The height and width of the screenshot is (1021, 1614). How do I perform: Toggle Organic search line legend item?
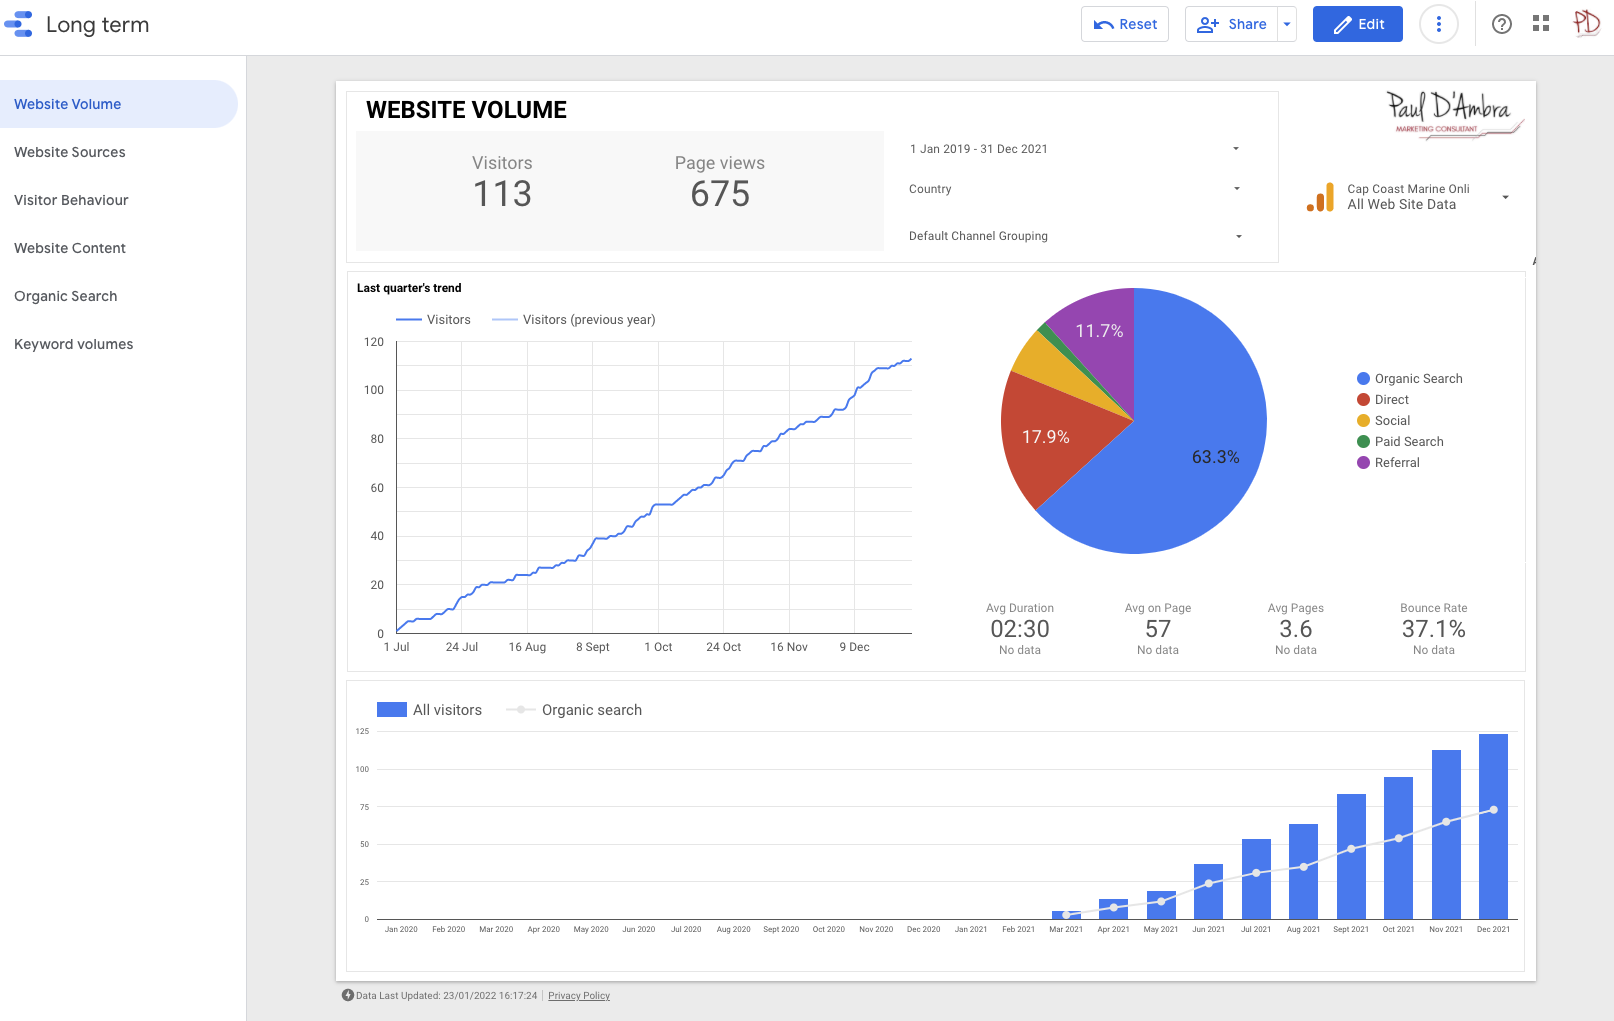pyautogui.click(x=574, y=710)
